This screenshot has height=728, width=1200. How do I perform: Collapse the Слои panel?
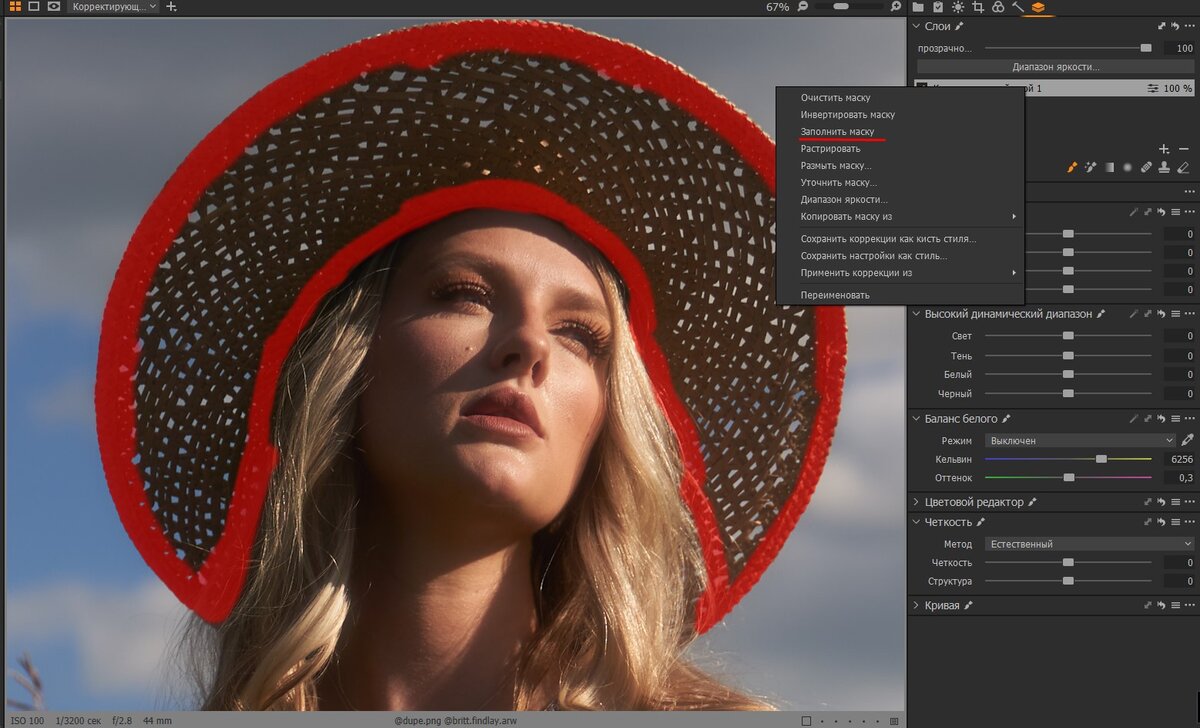pos(917,27)
